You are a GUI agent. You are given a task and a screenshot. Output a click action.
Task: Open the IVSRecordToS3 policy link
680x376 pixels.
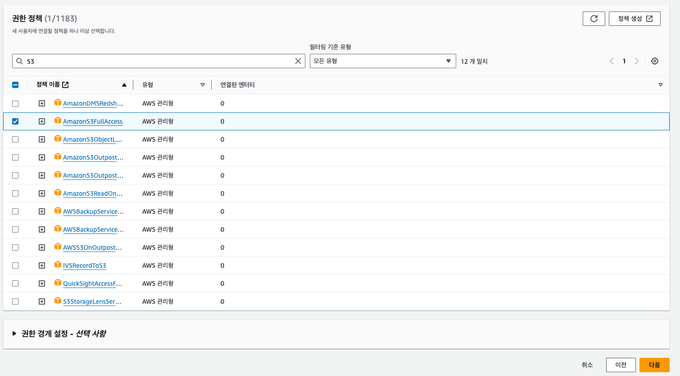click(x=85, y=265)
